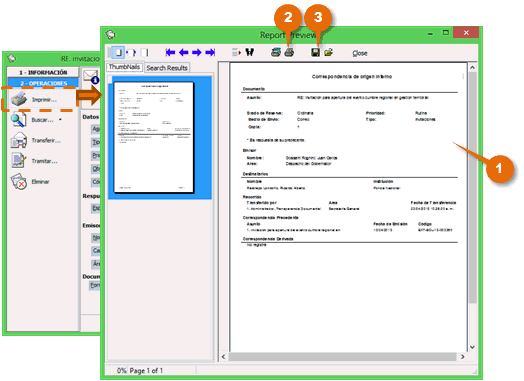Click the Tramitar... document pencil operation
This screenshot has height=381, width=524.
[34, 161]
